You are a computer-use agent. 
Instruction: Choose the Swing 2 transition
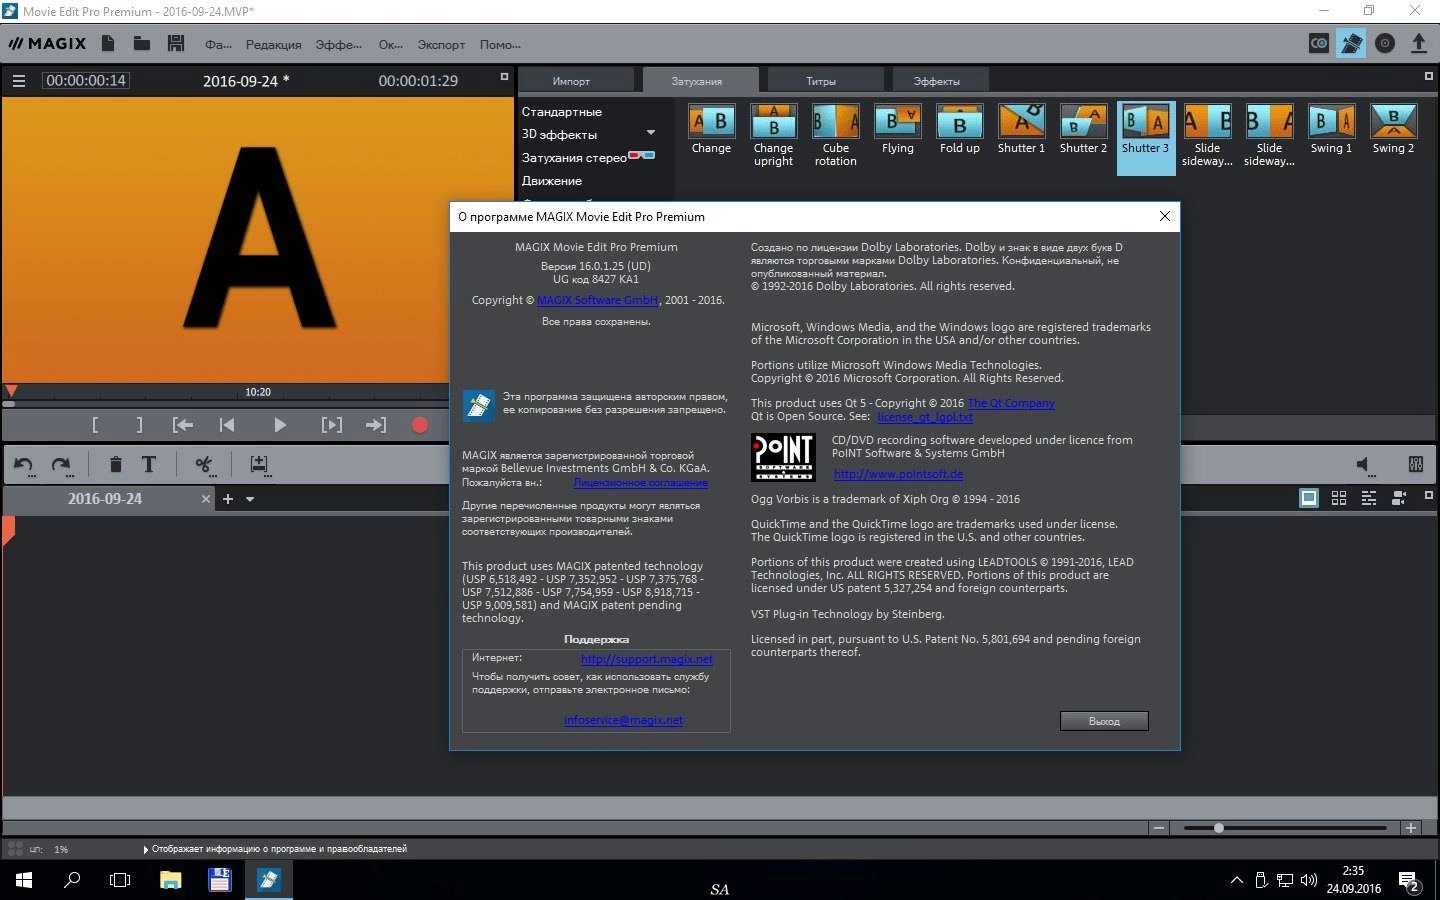coord(1393,122)
